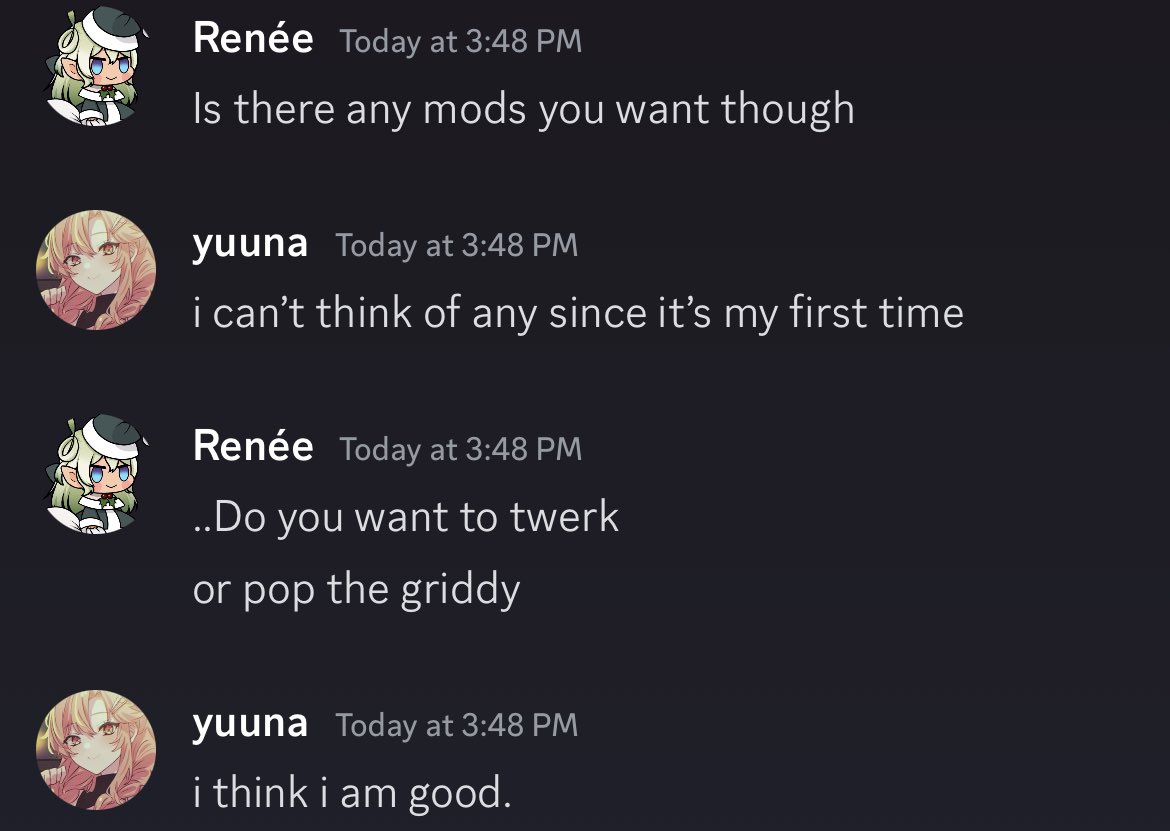Click the timestamp on yuuna's first time message

click(457, 245)
